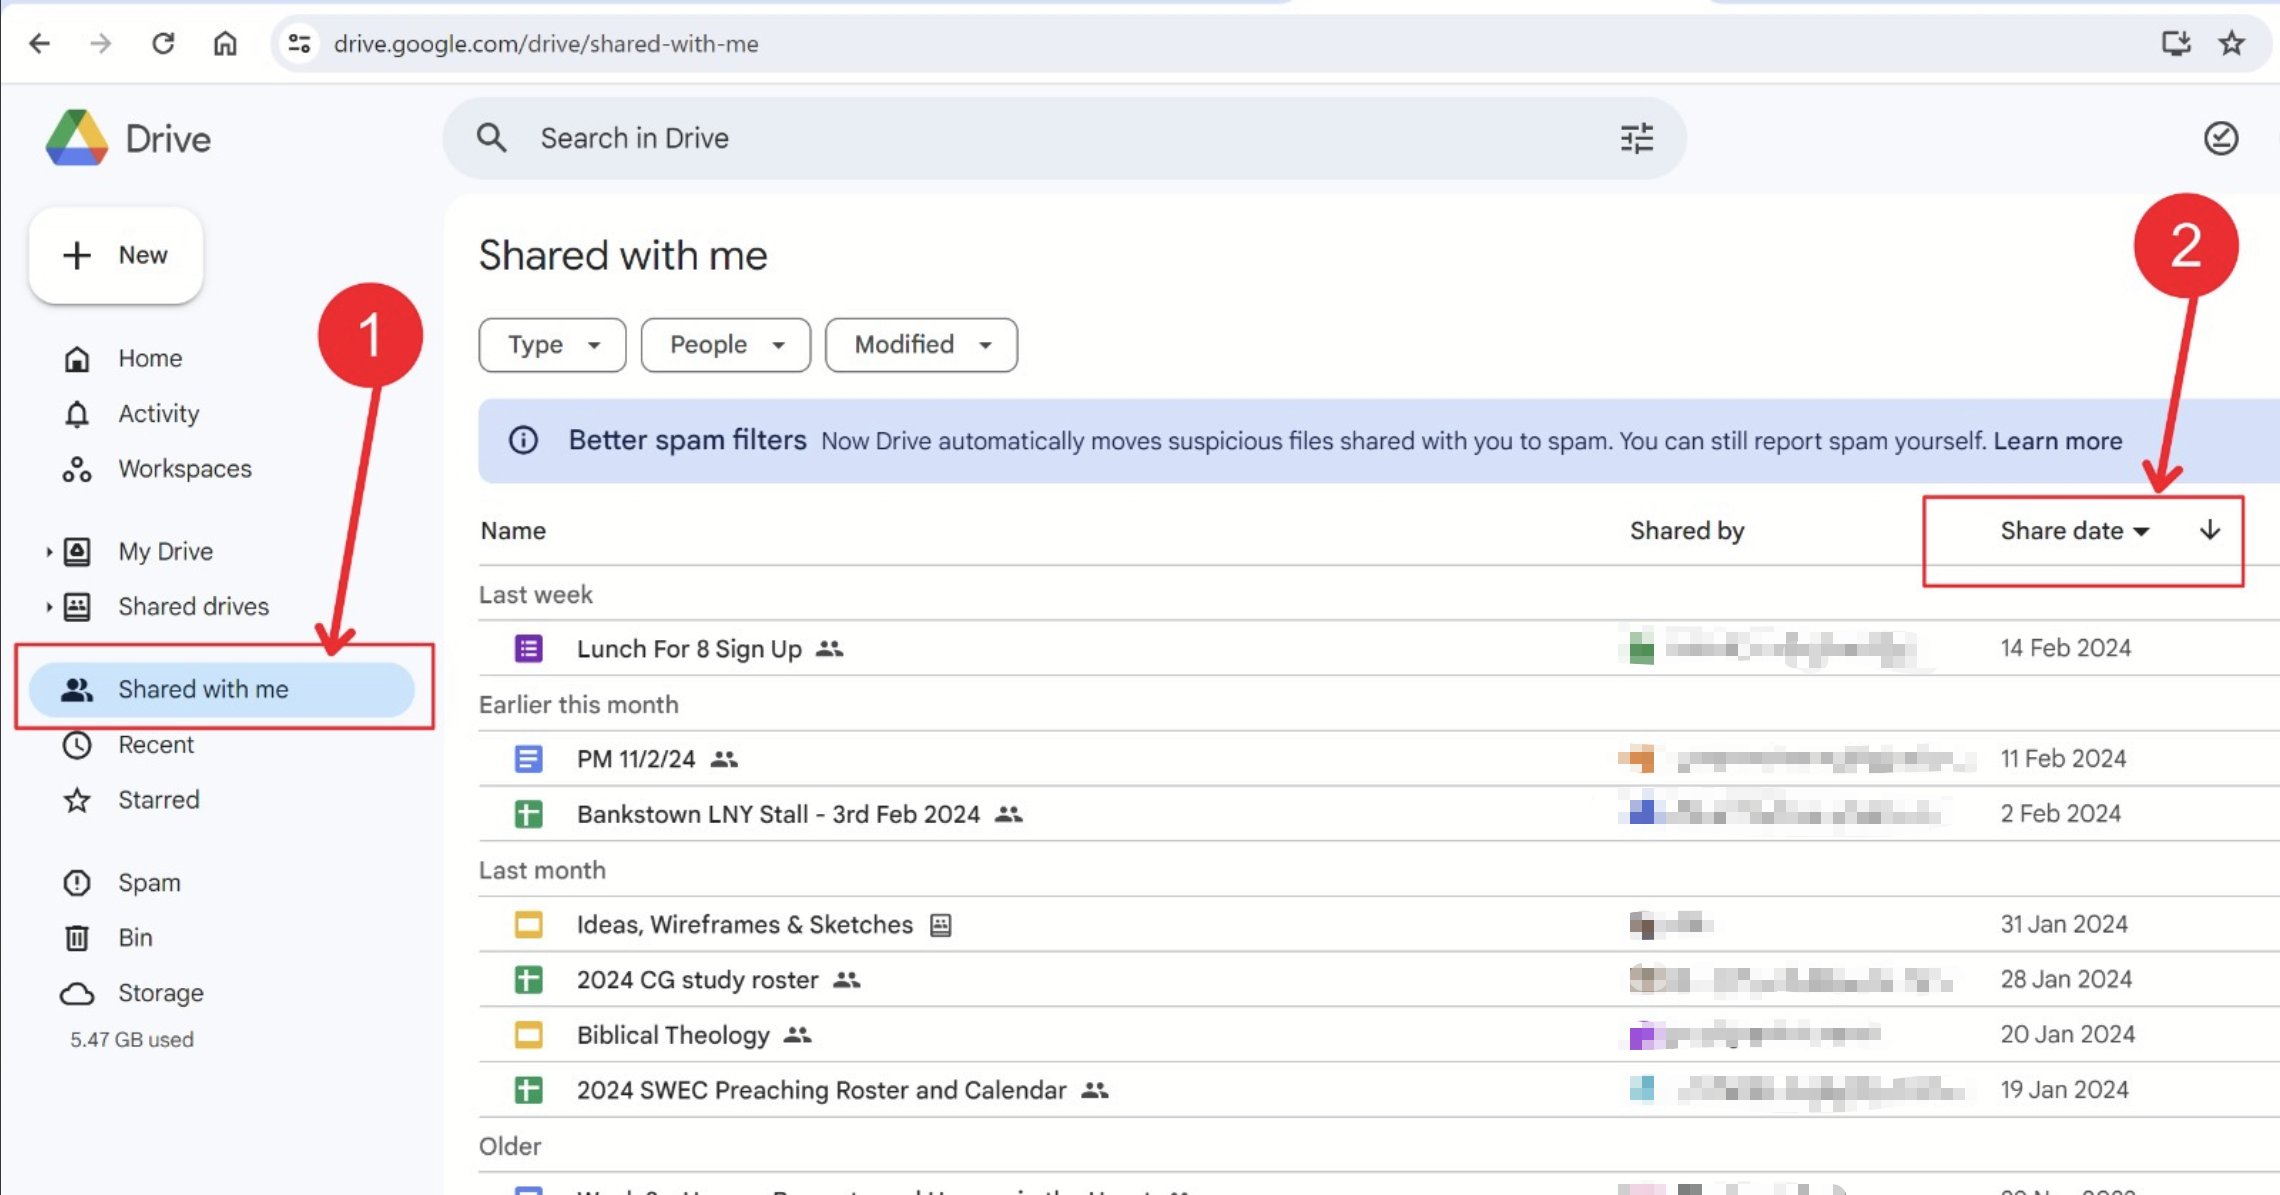This screenshot has width=2280, height=1195.
Task: Open the offline ready status checkmark icon
Action: pos(2220,138)
